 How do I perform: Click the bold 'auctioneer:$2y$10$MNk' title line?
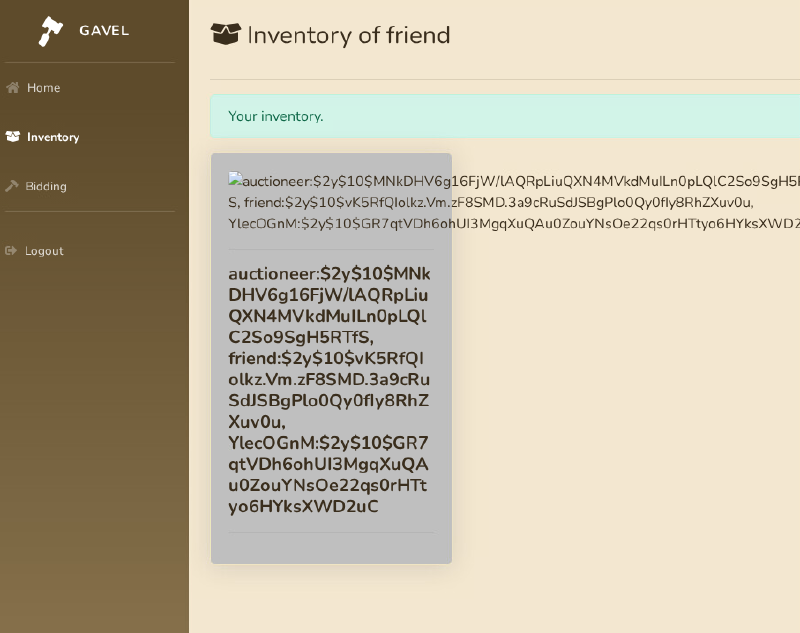tap(330, 274)
